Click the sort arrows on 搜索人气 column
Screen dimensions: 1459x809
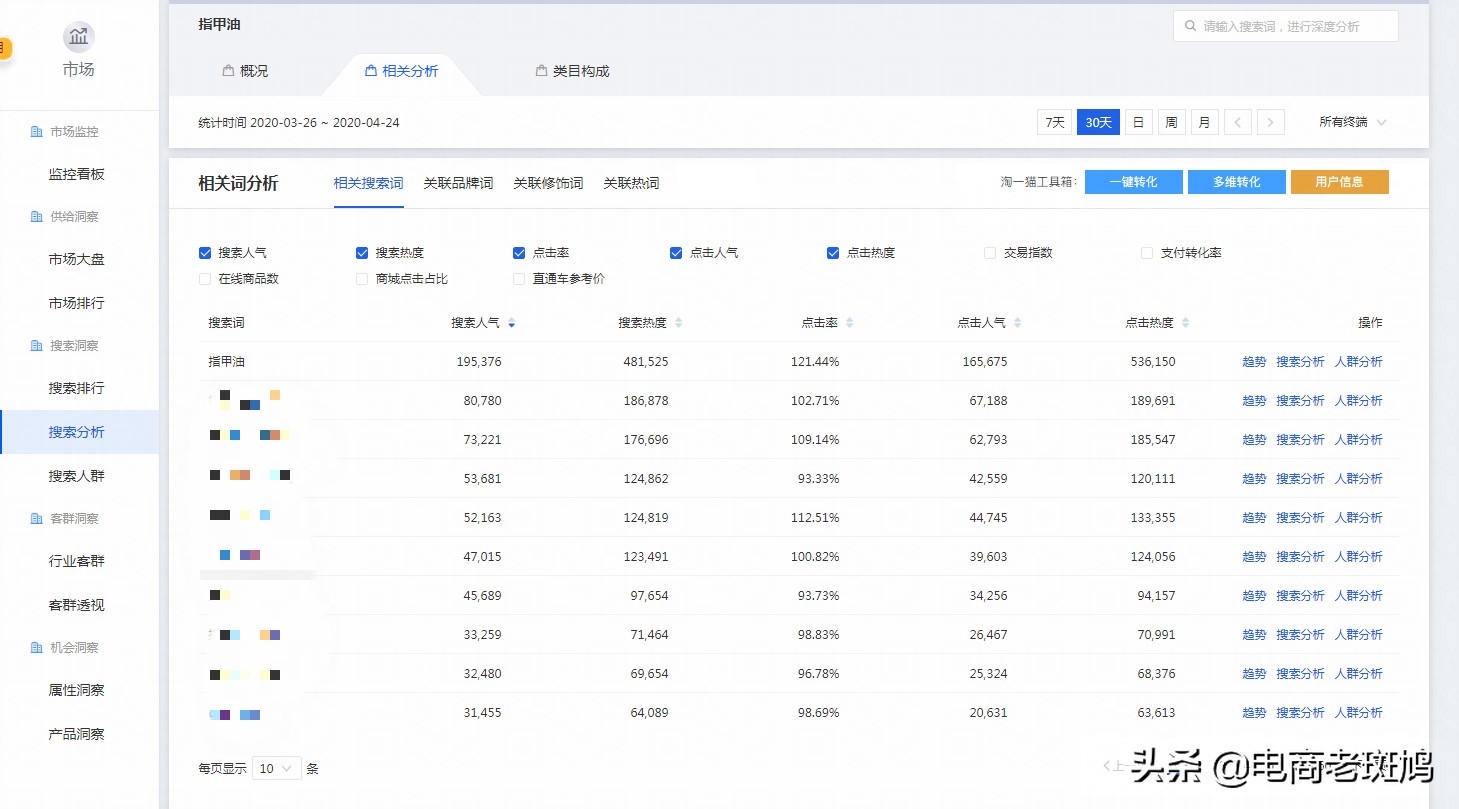(x=511, y=323)
